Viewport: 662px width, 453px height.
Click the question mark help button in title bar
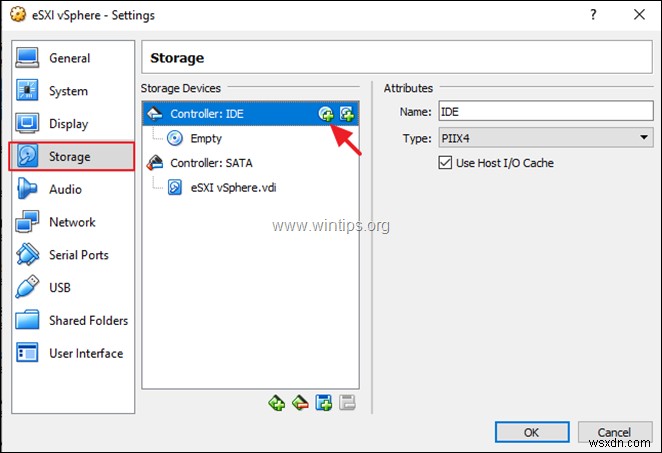coord(593,15)
